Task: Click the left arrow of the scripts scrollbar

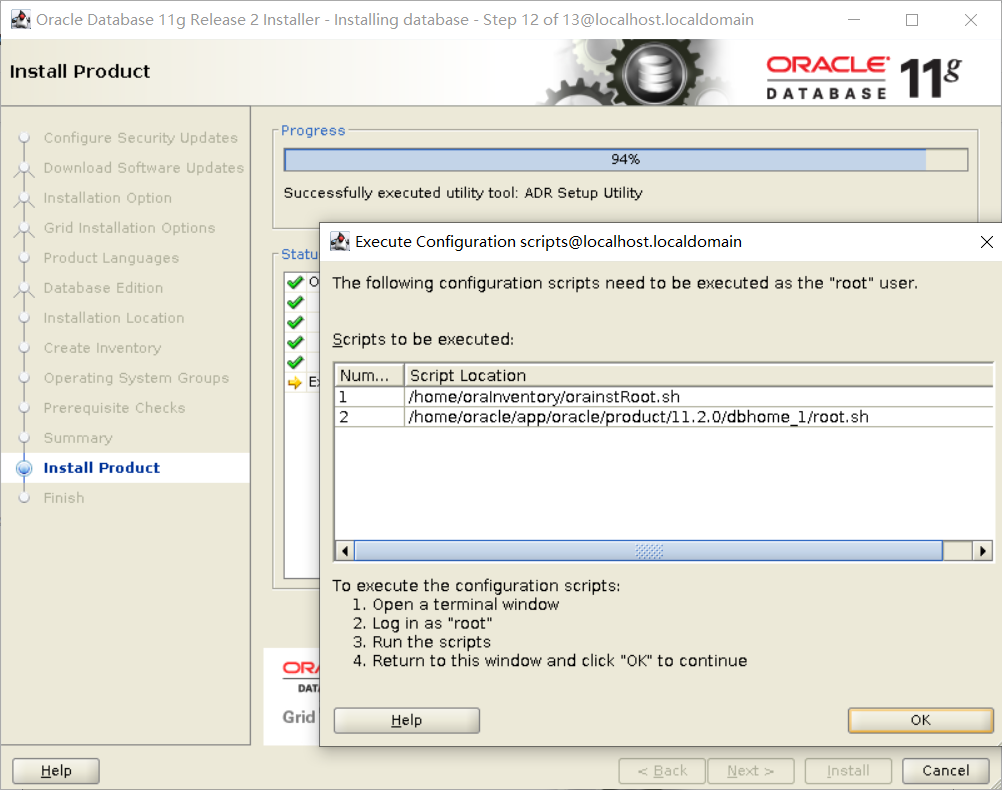Action: point(345,550)
